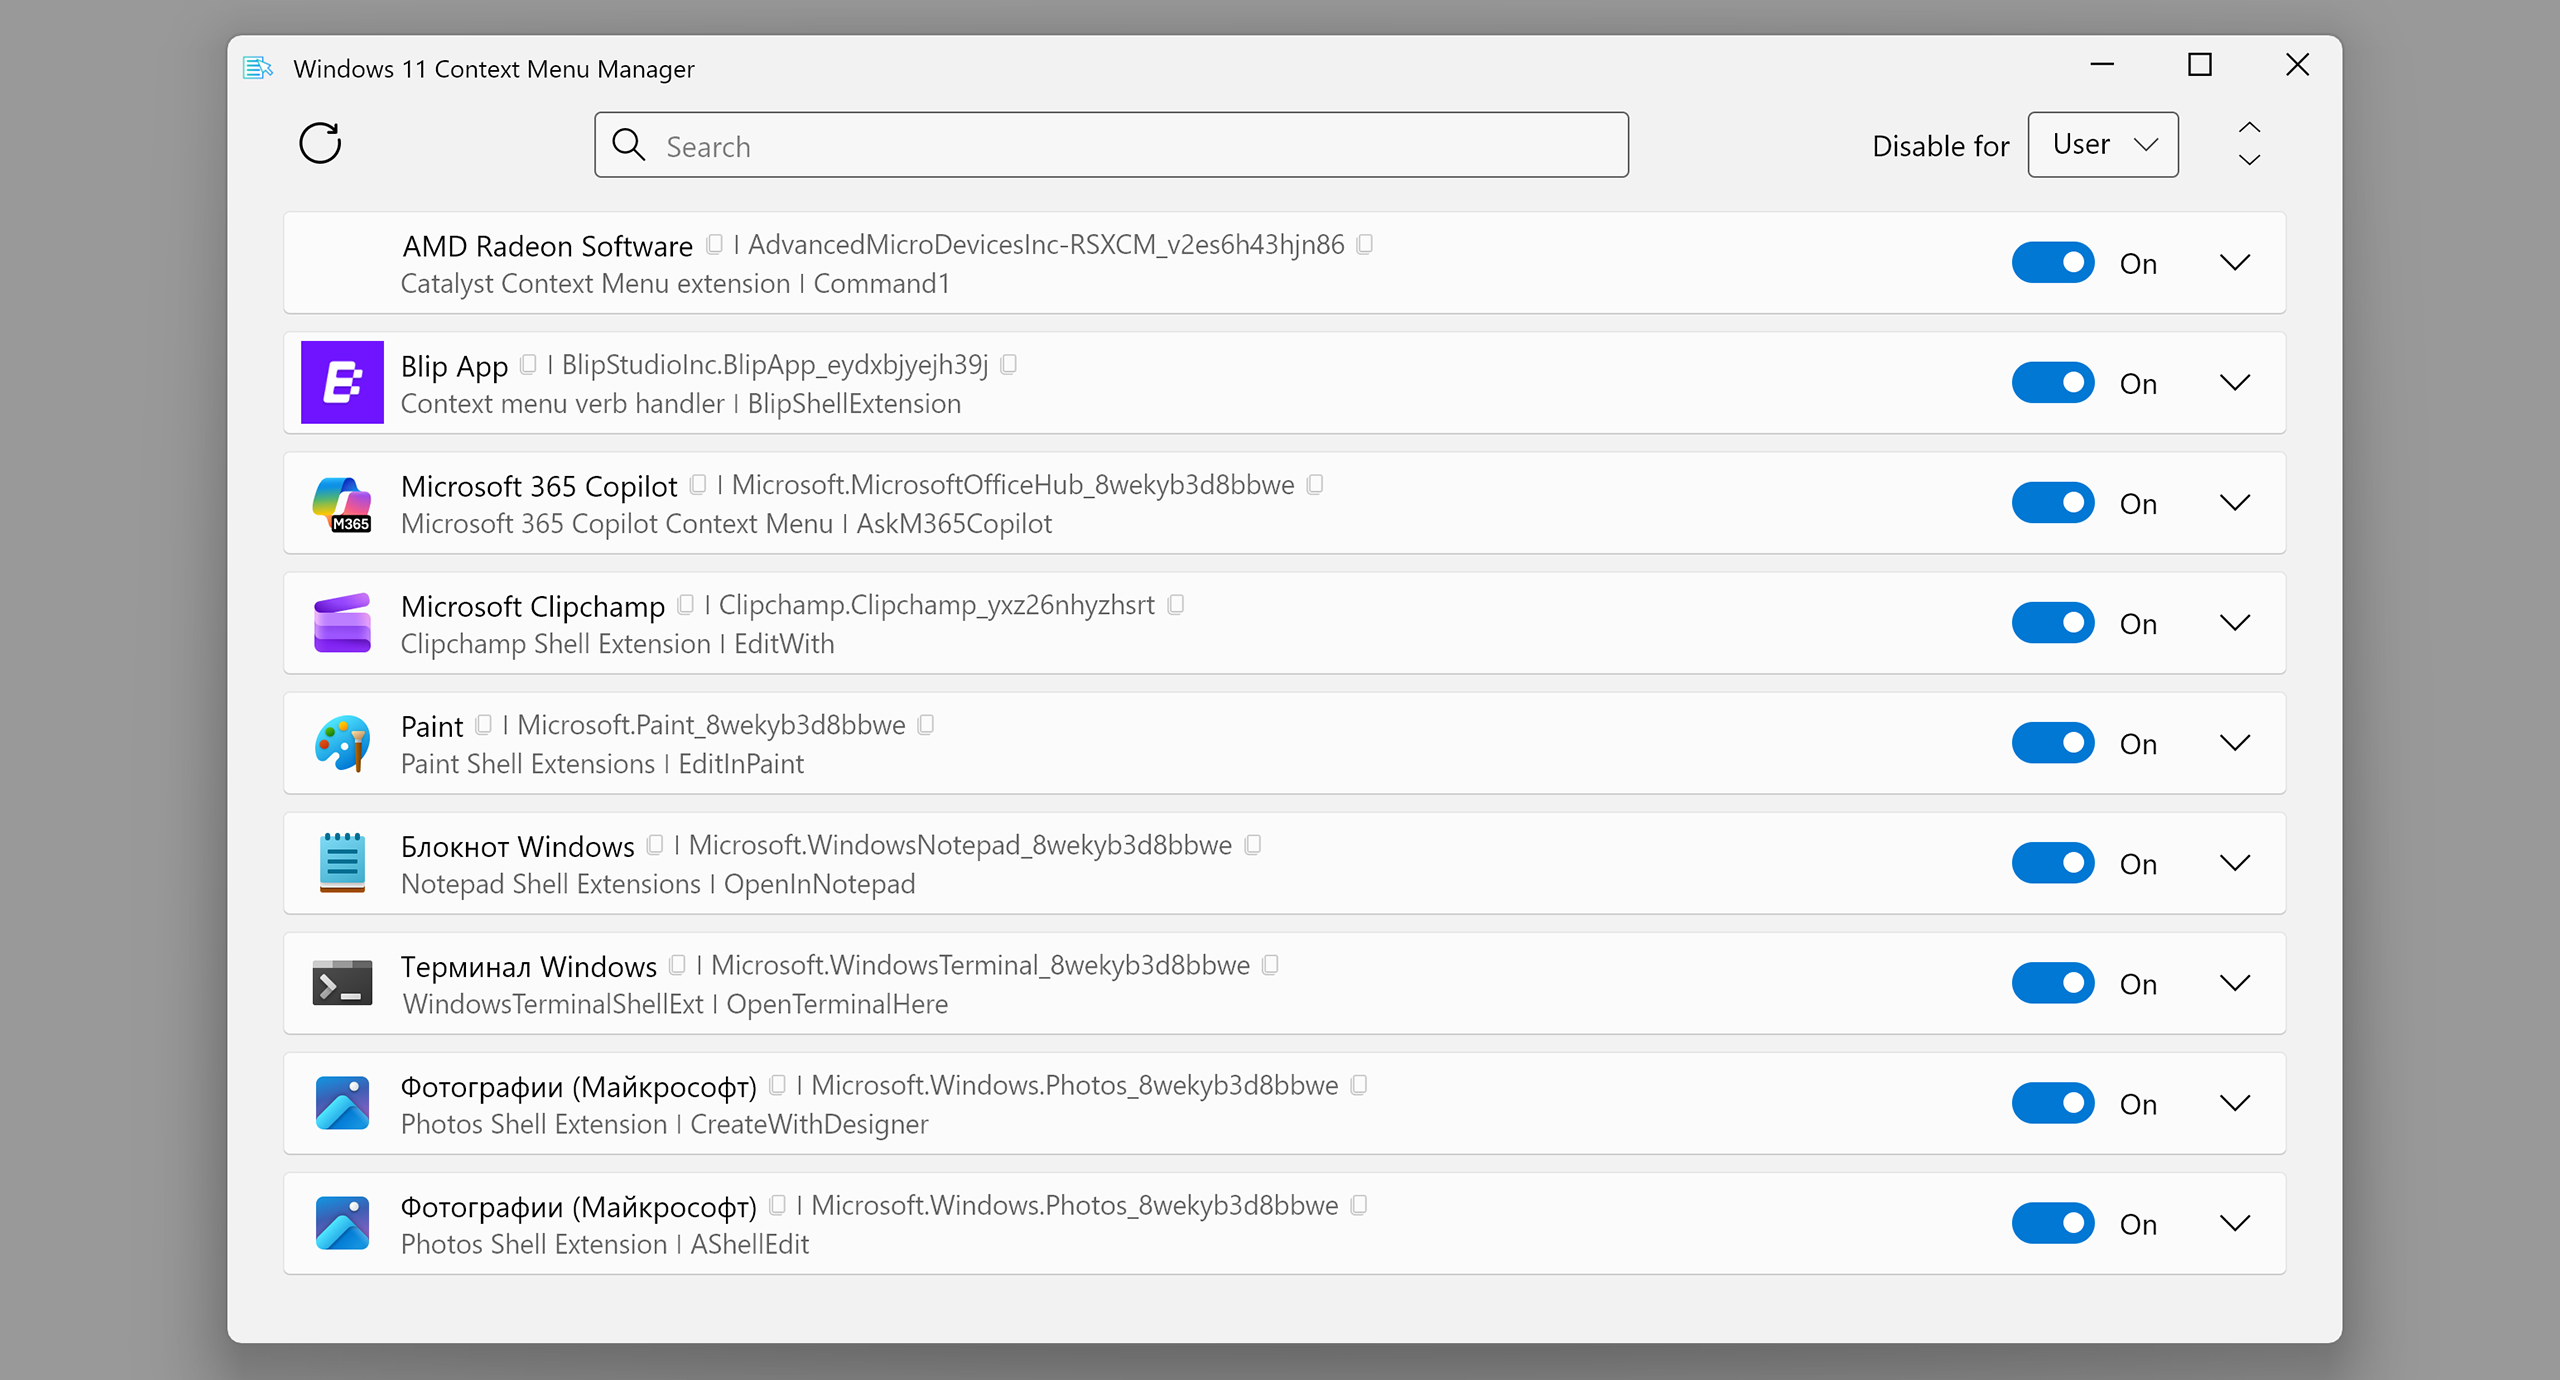Expand the Photos AShellEdit row

(x=2235, y=1223)
